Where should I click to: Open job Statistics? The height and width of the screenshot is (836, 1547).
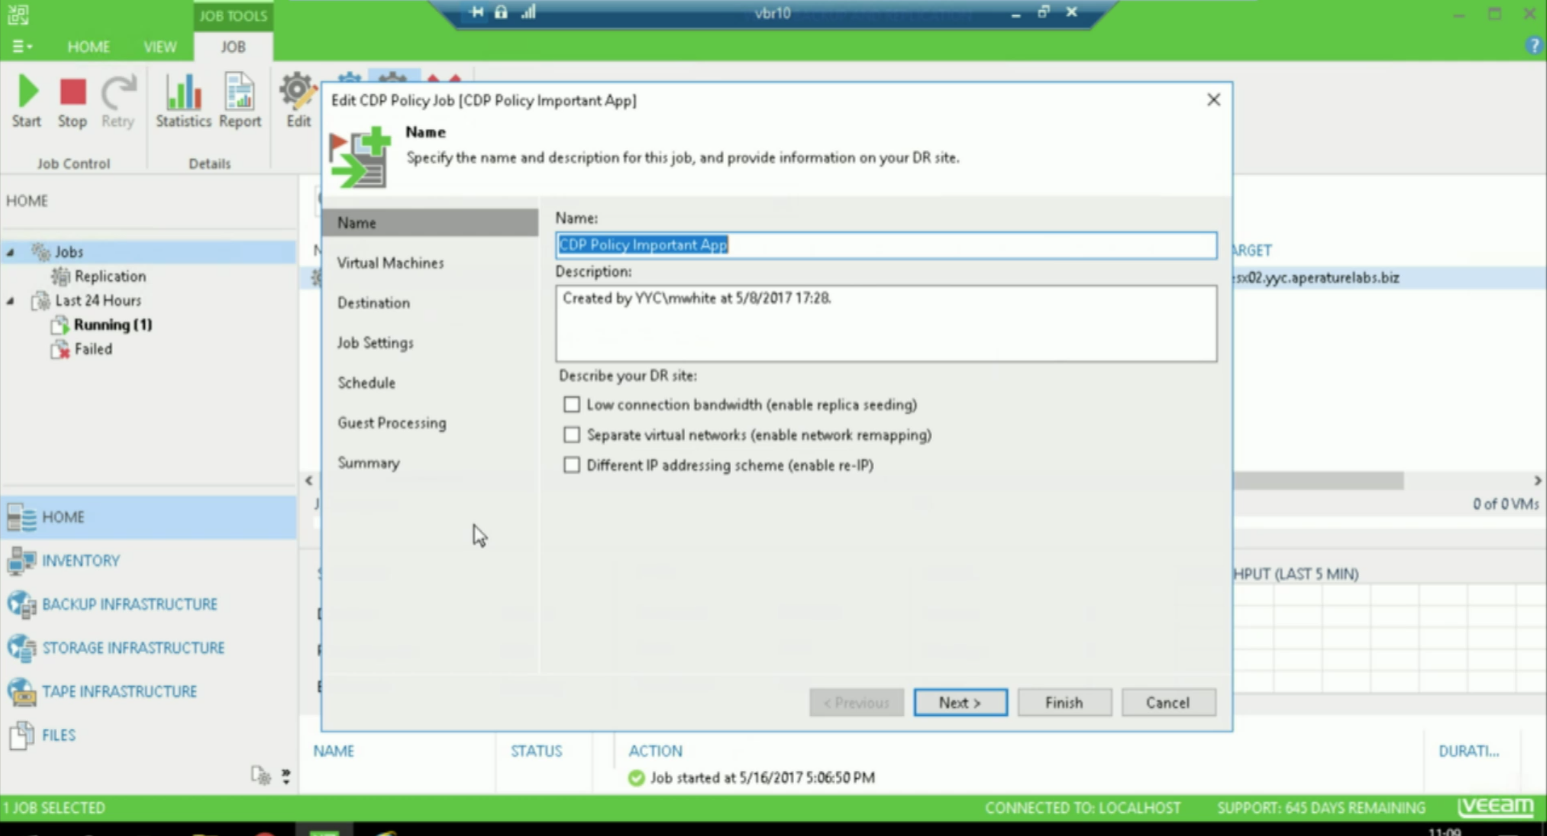click(183, 101)
